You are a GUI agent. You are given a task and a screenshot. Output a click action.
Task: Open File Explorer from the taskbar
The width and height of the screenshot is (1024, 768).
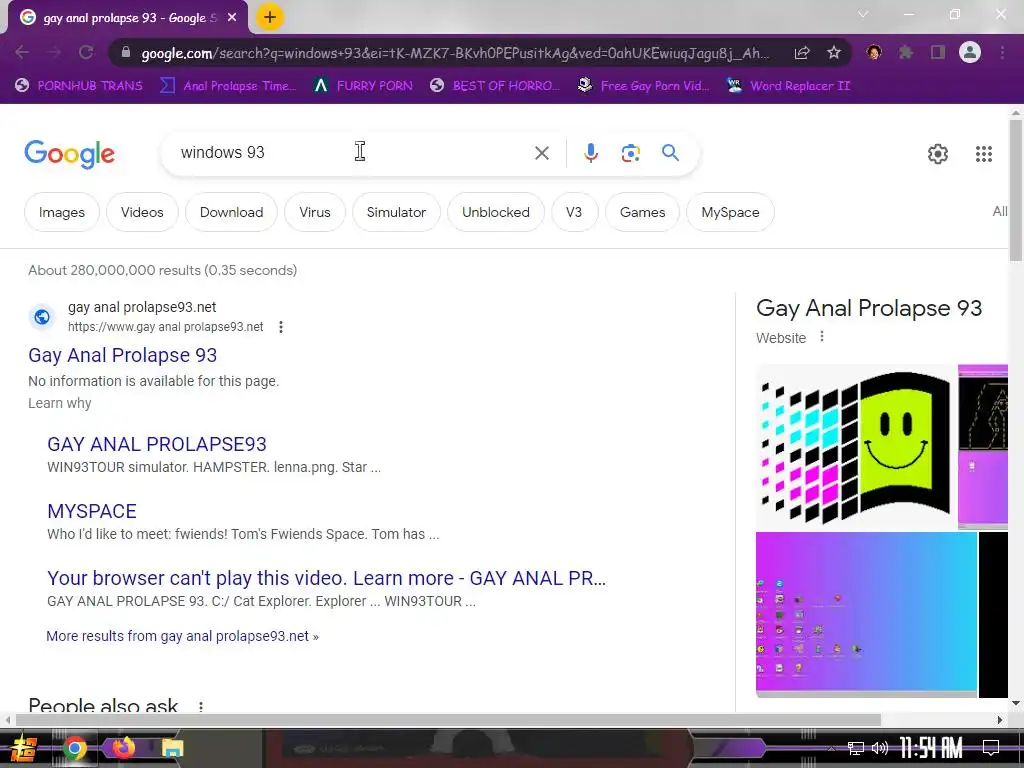pyautogui.click(x=172, y=748)
